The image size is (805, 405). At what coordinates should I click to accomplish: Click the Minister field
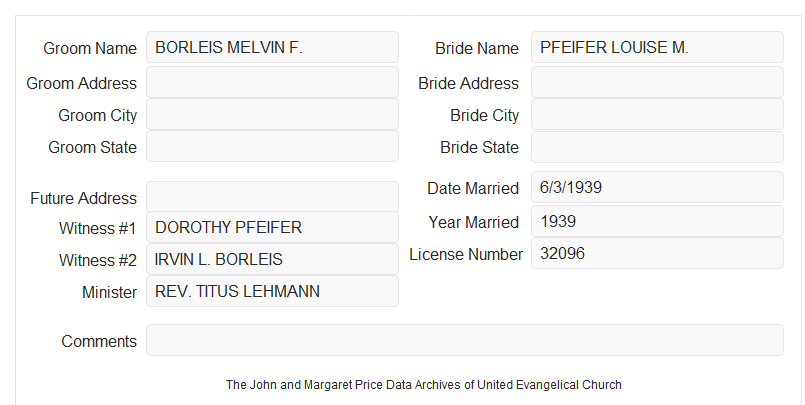[x=272, y=291]
